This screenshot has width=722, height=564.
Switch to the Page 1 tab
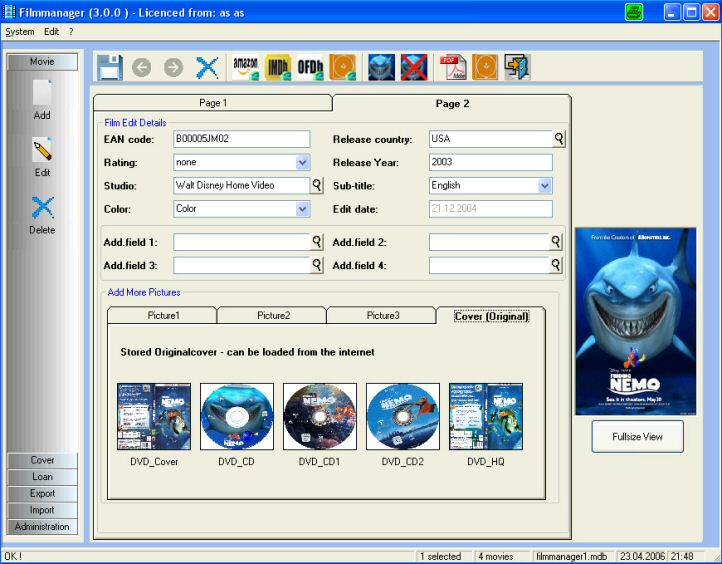point(212,103)
